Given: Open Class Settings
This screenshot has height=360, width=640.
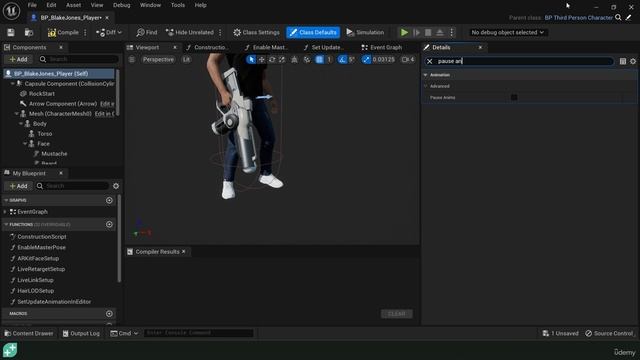Looking at the screenshot, I should pos(256,32).
